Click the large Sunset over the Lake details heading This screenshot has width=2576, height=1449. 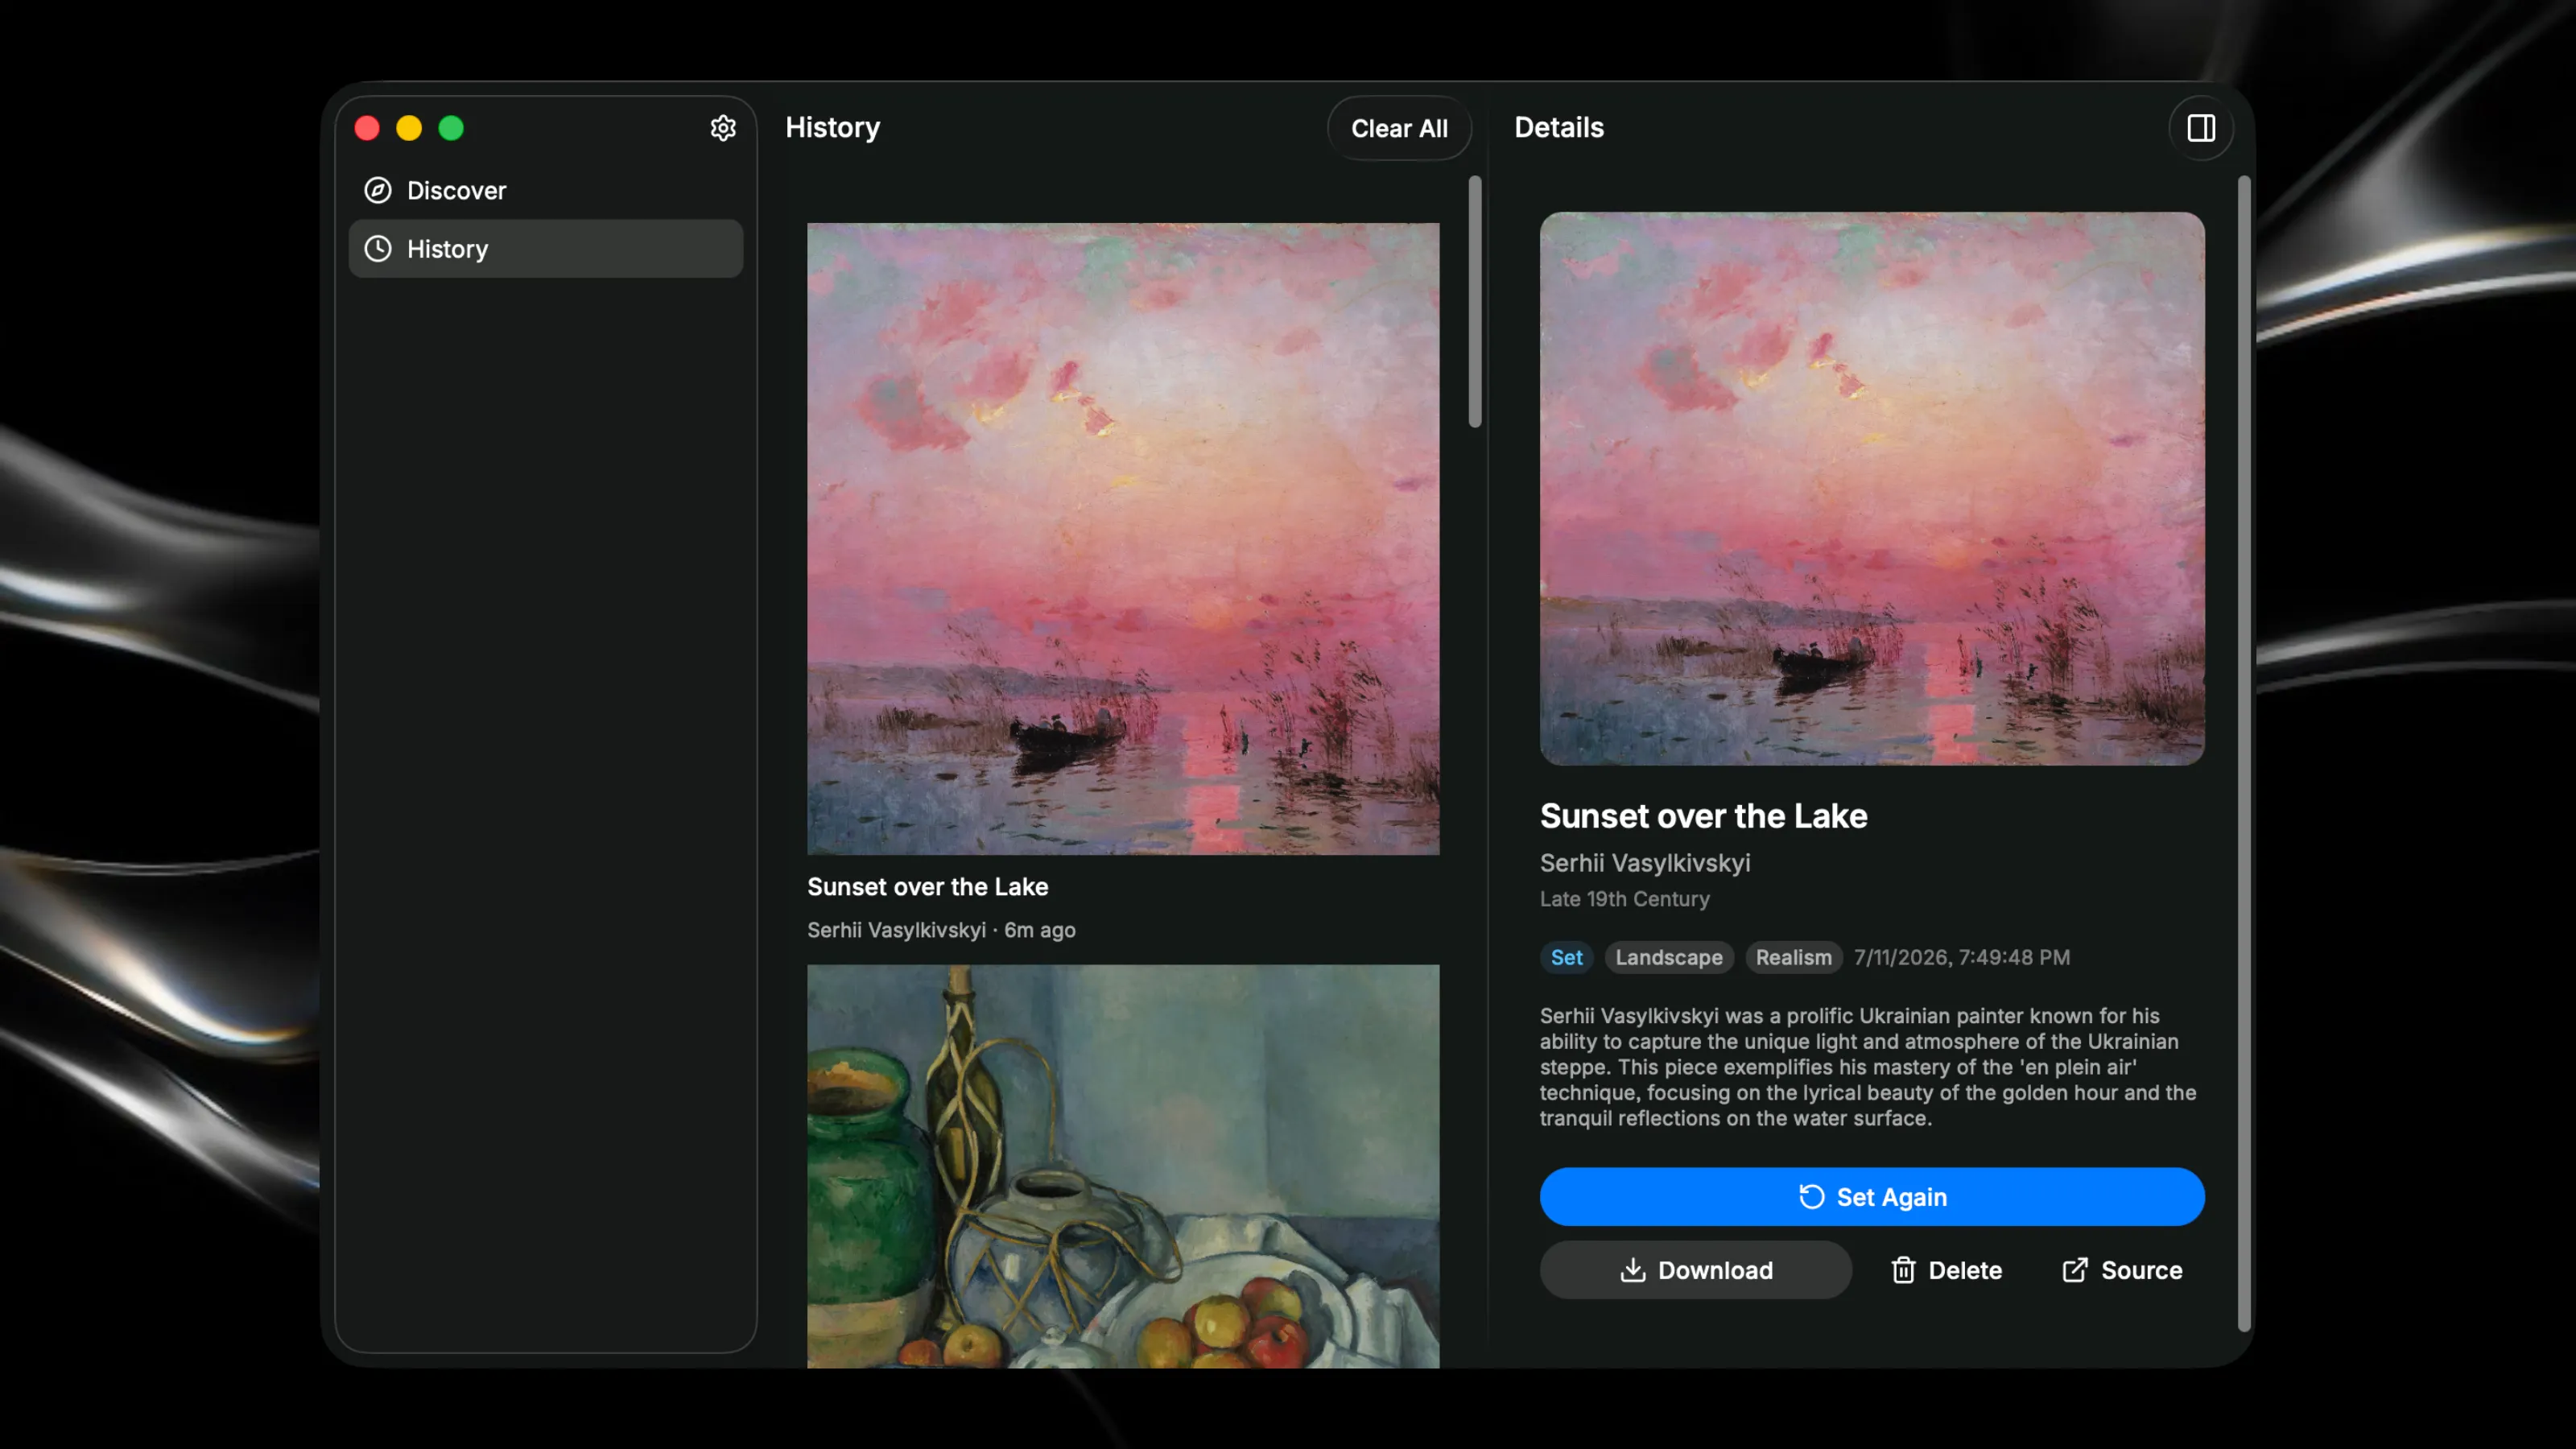pyautogui.click(x=1703, y=815)
